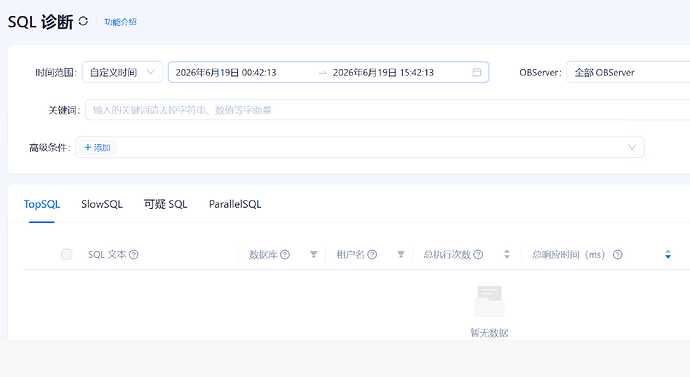690x377 pixels.
Task: Focus the 关键词 keyword input field
Action: 387,110
